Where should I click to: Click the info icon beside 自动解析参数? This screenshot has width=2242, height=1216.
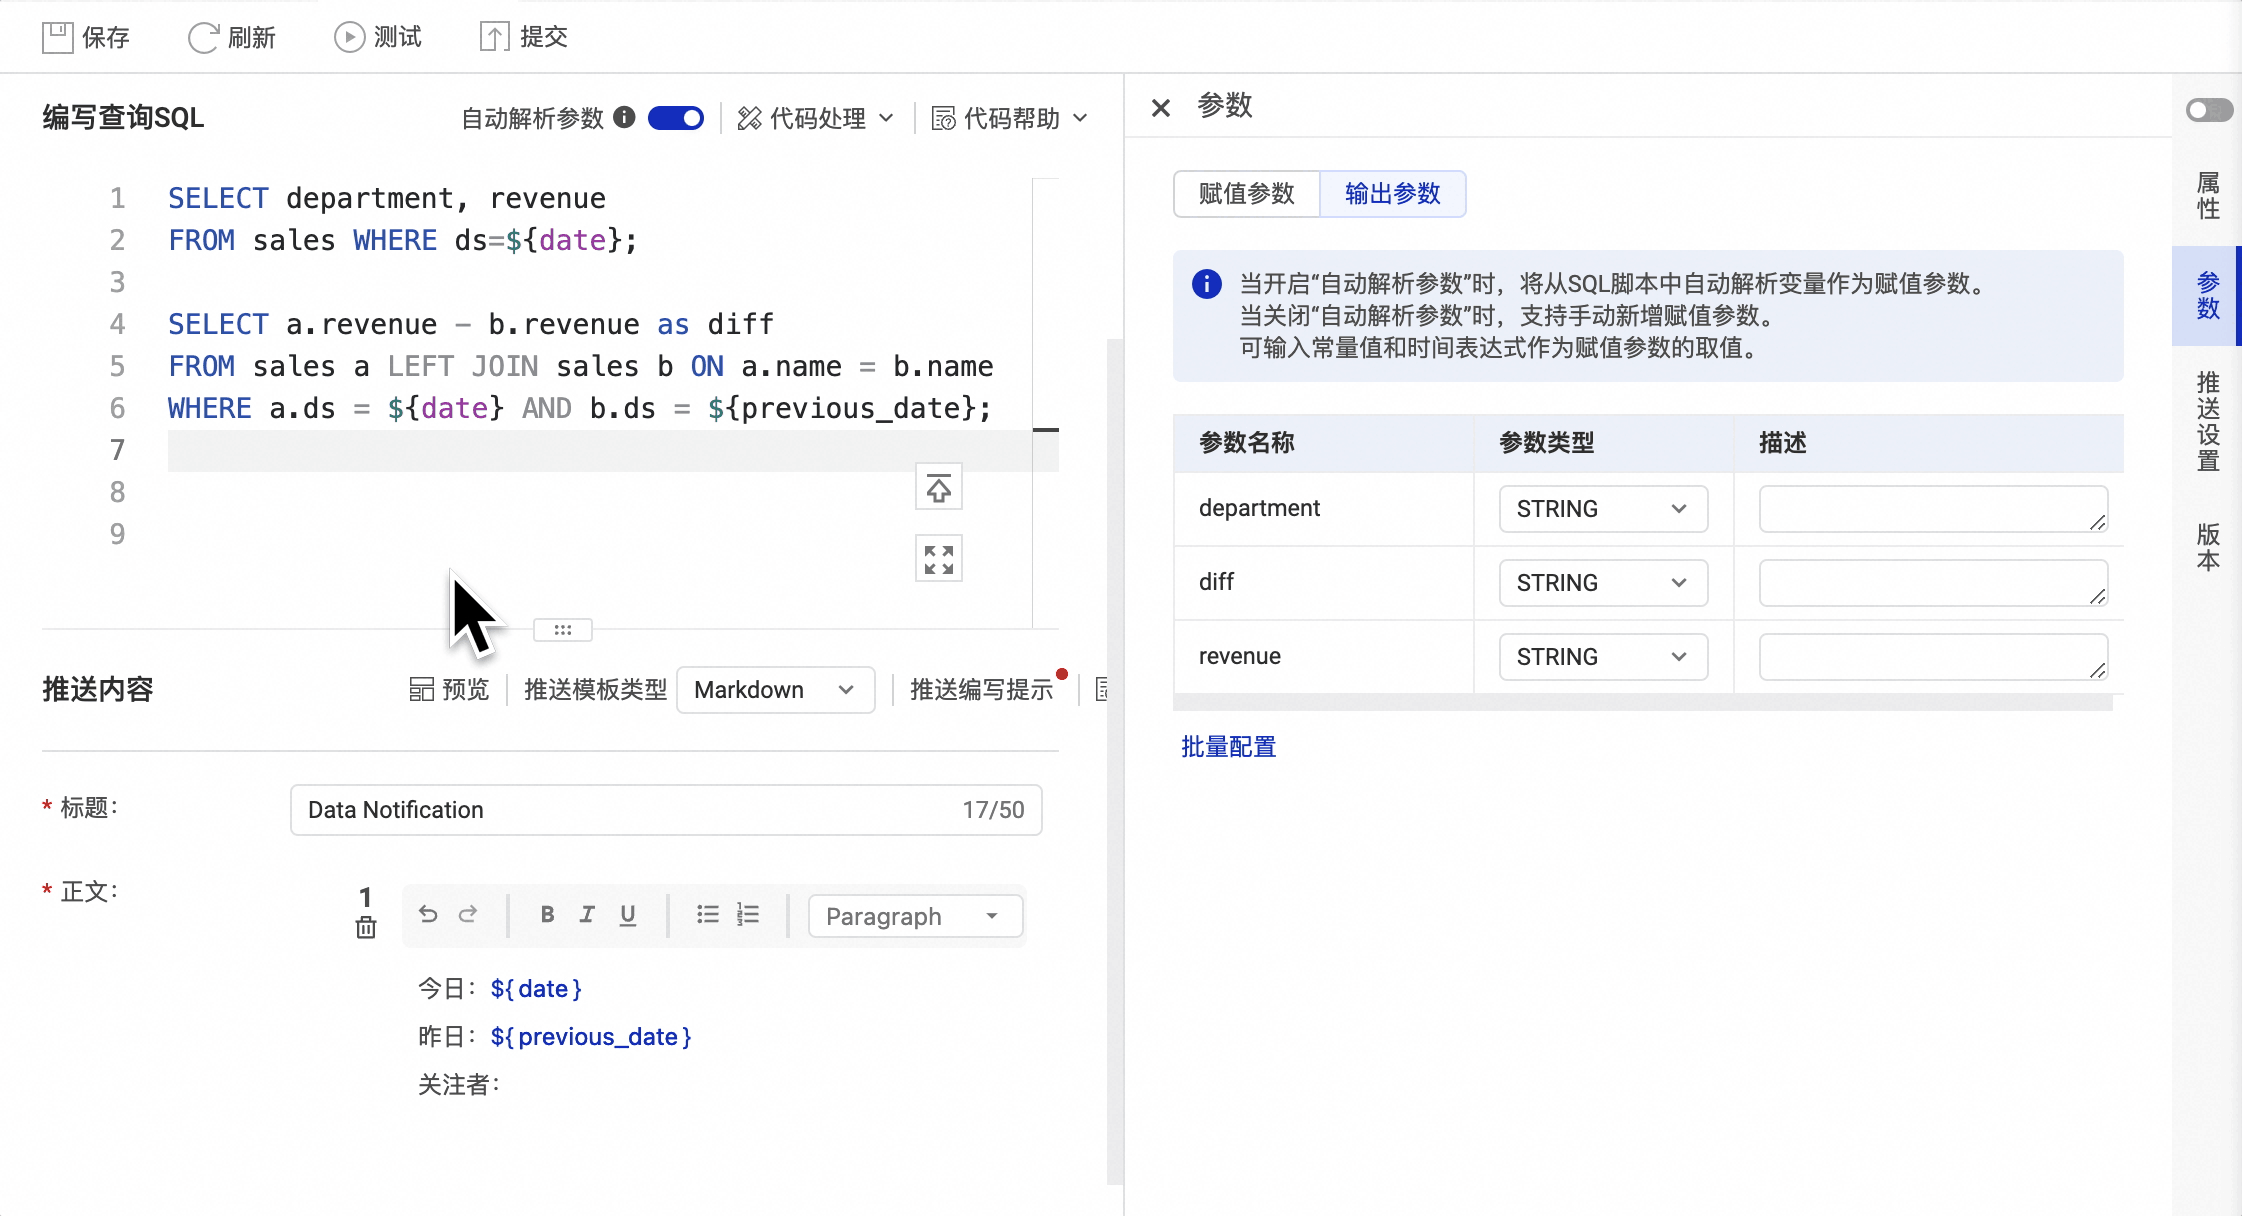[x=625, y=117]
